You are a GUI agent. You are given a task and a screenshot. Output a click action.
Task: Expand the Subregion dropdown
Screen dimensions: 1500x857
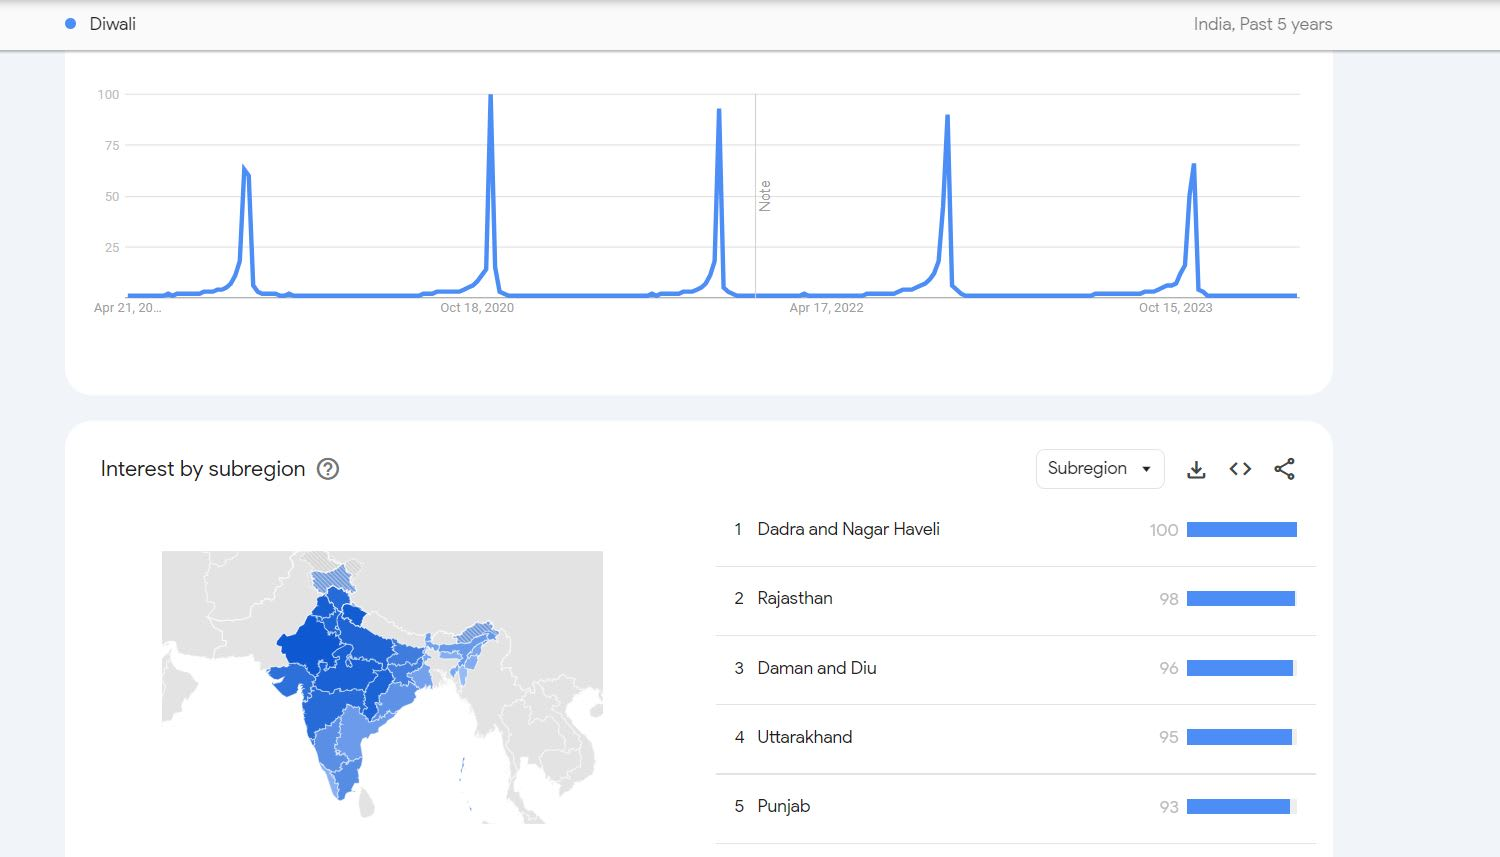pos(1100,469)
